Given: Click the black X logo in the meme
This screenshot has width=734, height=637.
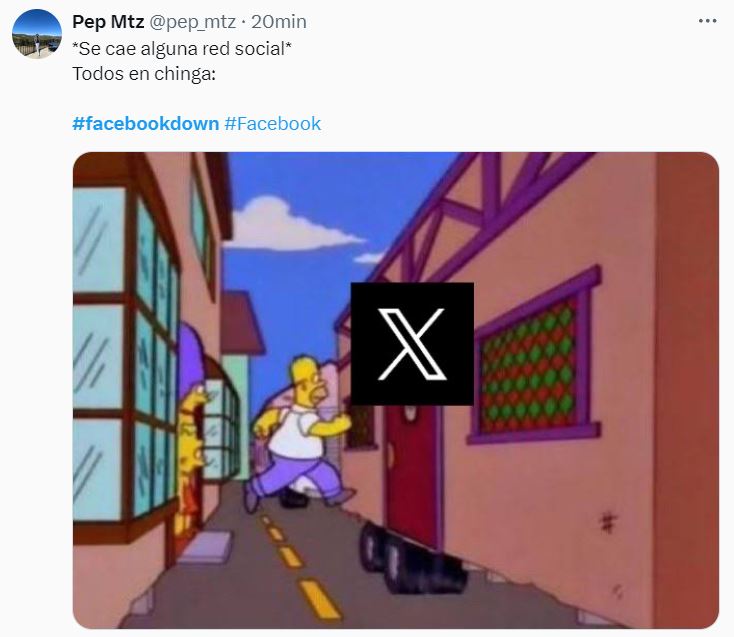Looking at the screenshot, I should pos(412,344).
